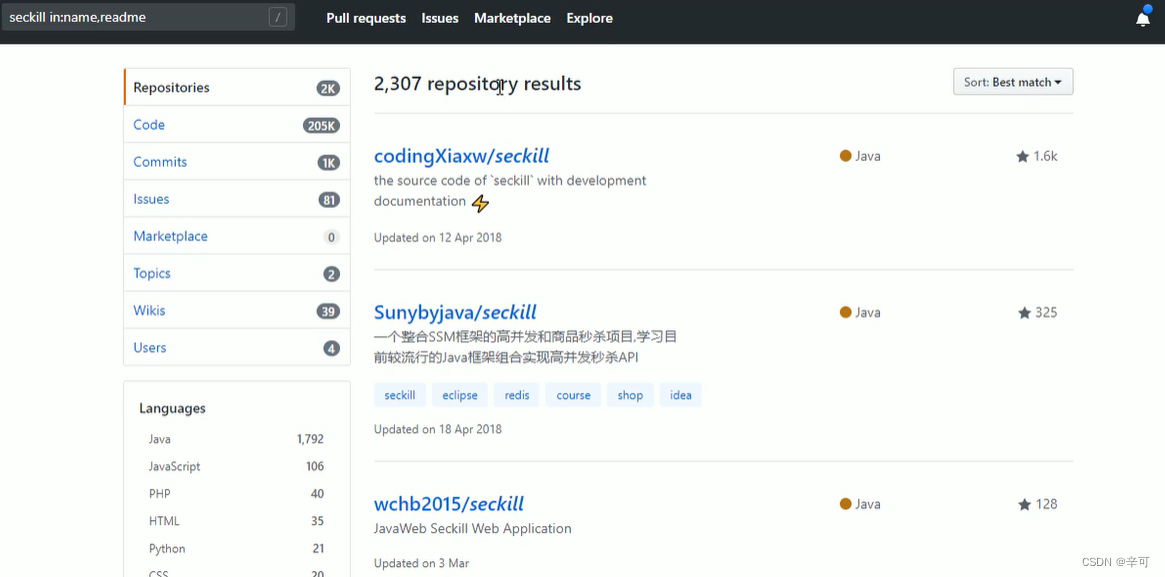This screenshot has width=1165, height=577.
Task: Select the Repositories results filter
Action: point(237,88)
